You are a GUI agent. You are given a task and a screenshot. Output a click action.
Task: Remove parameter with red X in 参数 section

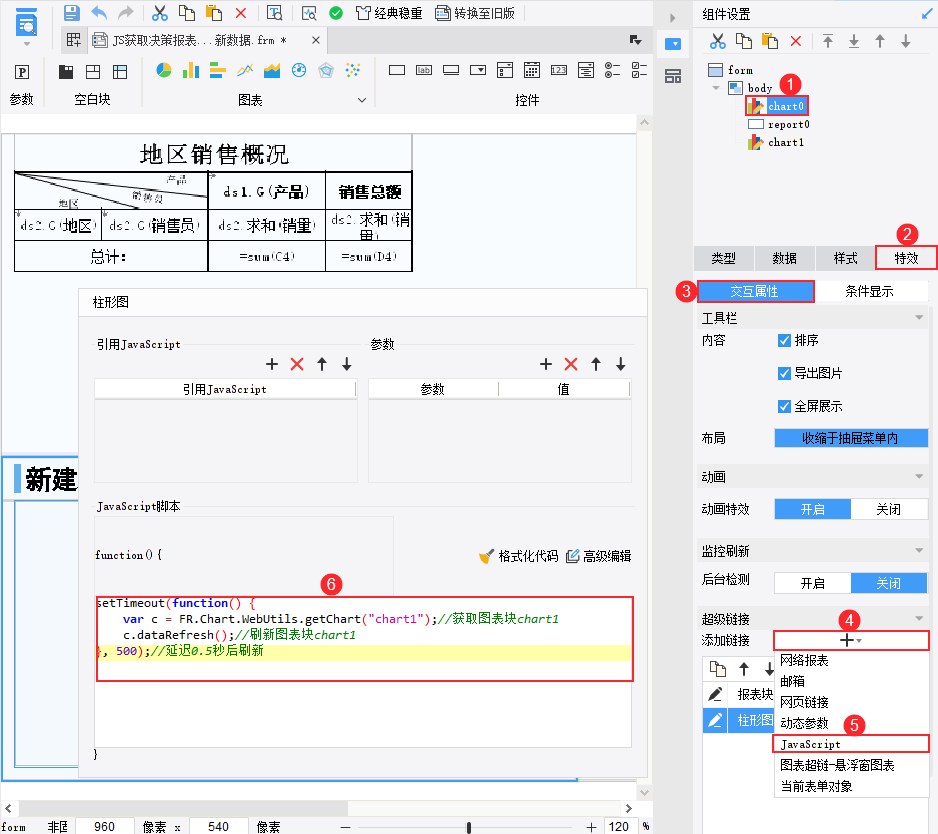571,364
